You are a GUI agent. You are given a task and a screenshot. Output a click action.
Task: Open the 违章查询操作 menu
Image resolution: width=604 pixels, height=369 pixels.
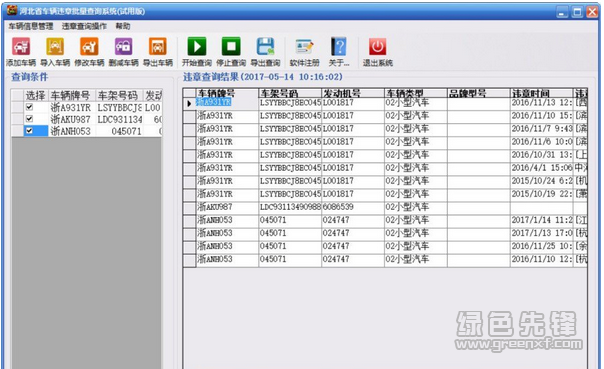coord(84,26)
